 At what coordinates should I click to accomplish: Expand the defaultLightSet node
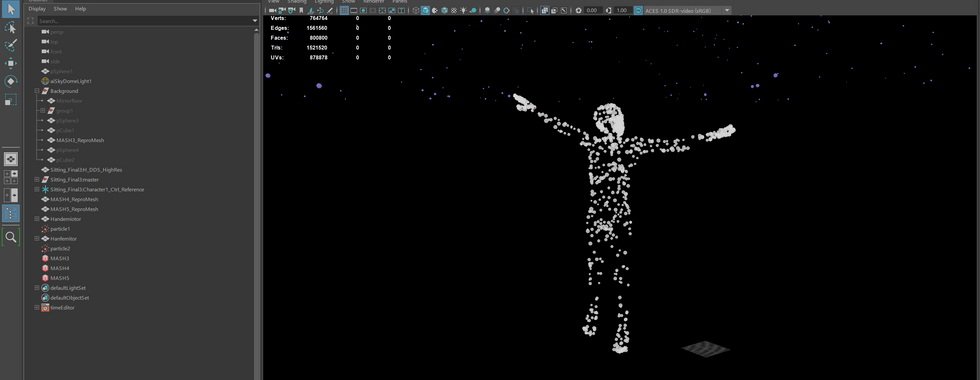pyautogui.click(x=37, y=288)
